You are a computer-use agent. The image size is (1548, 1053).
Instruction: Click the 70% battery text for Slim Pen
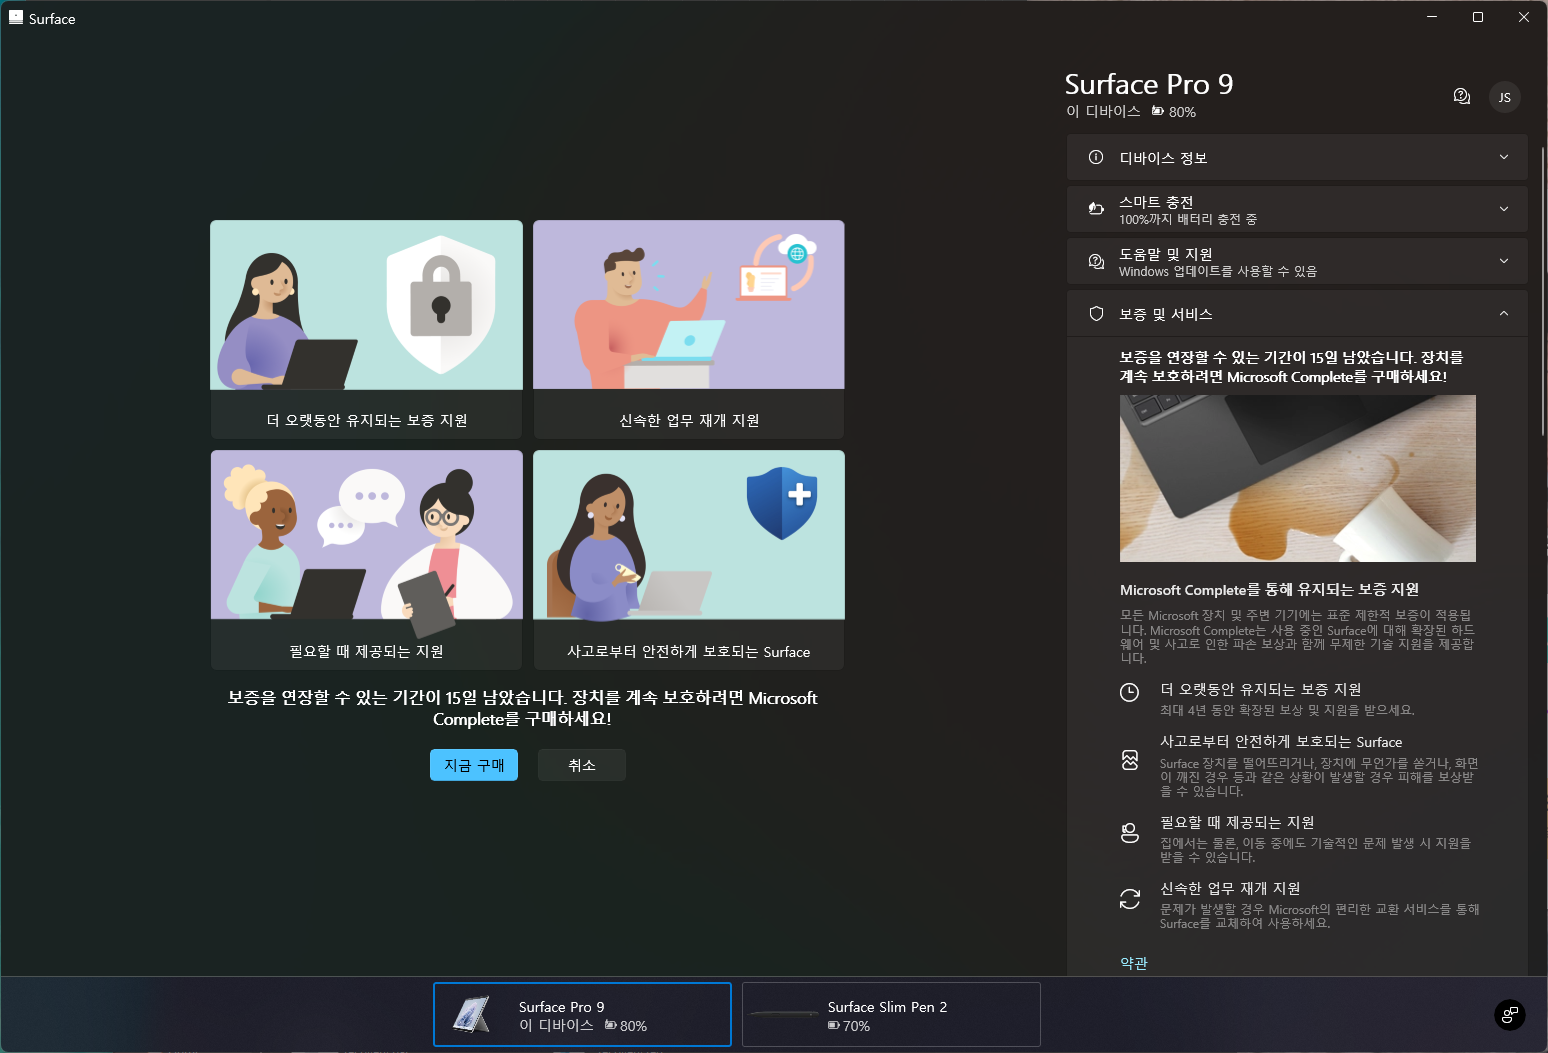(x=856, y=1026)
